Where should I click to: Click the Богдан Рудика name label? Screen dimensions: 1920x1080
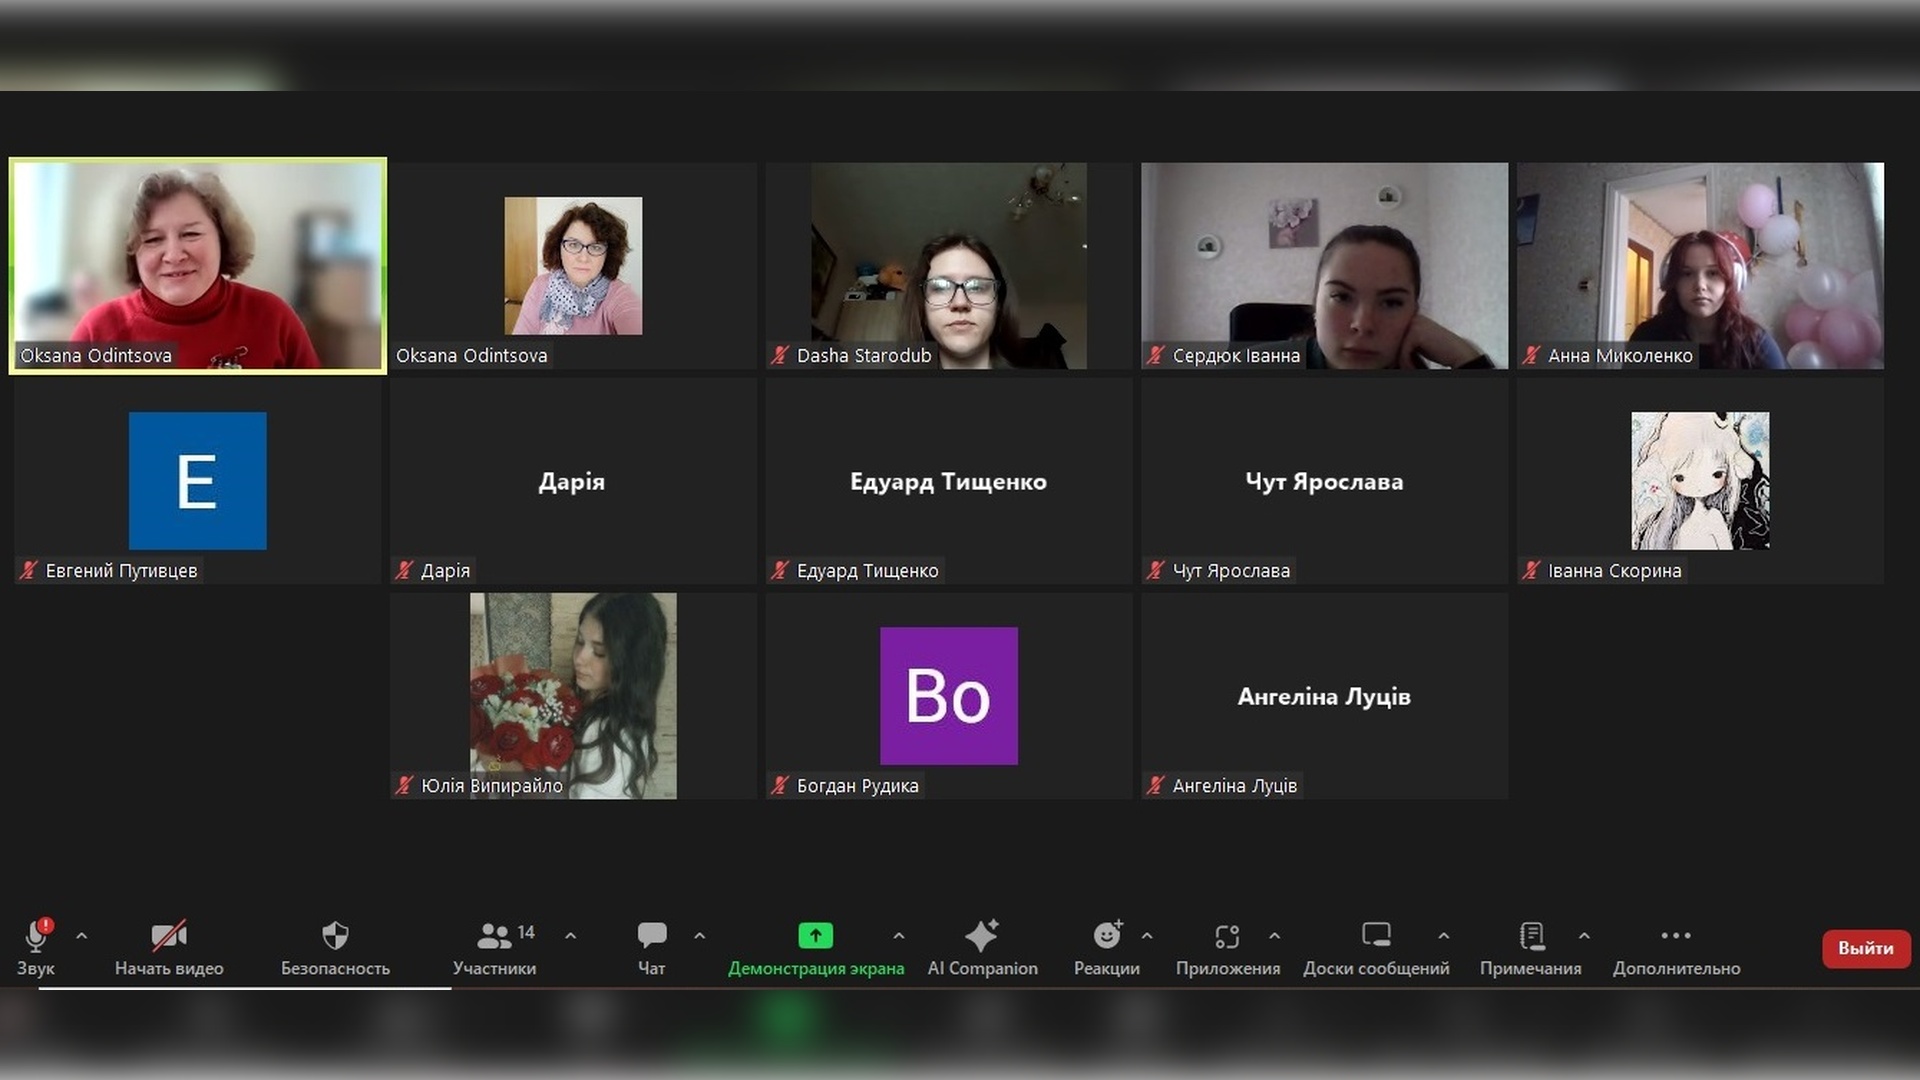858,786
